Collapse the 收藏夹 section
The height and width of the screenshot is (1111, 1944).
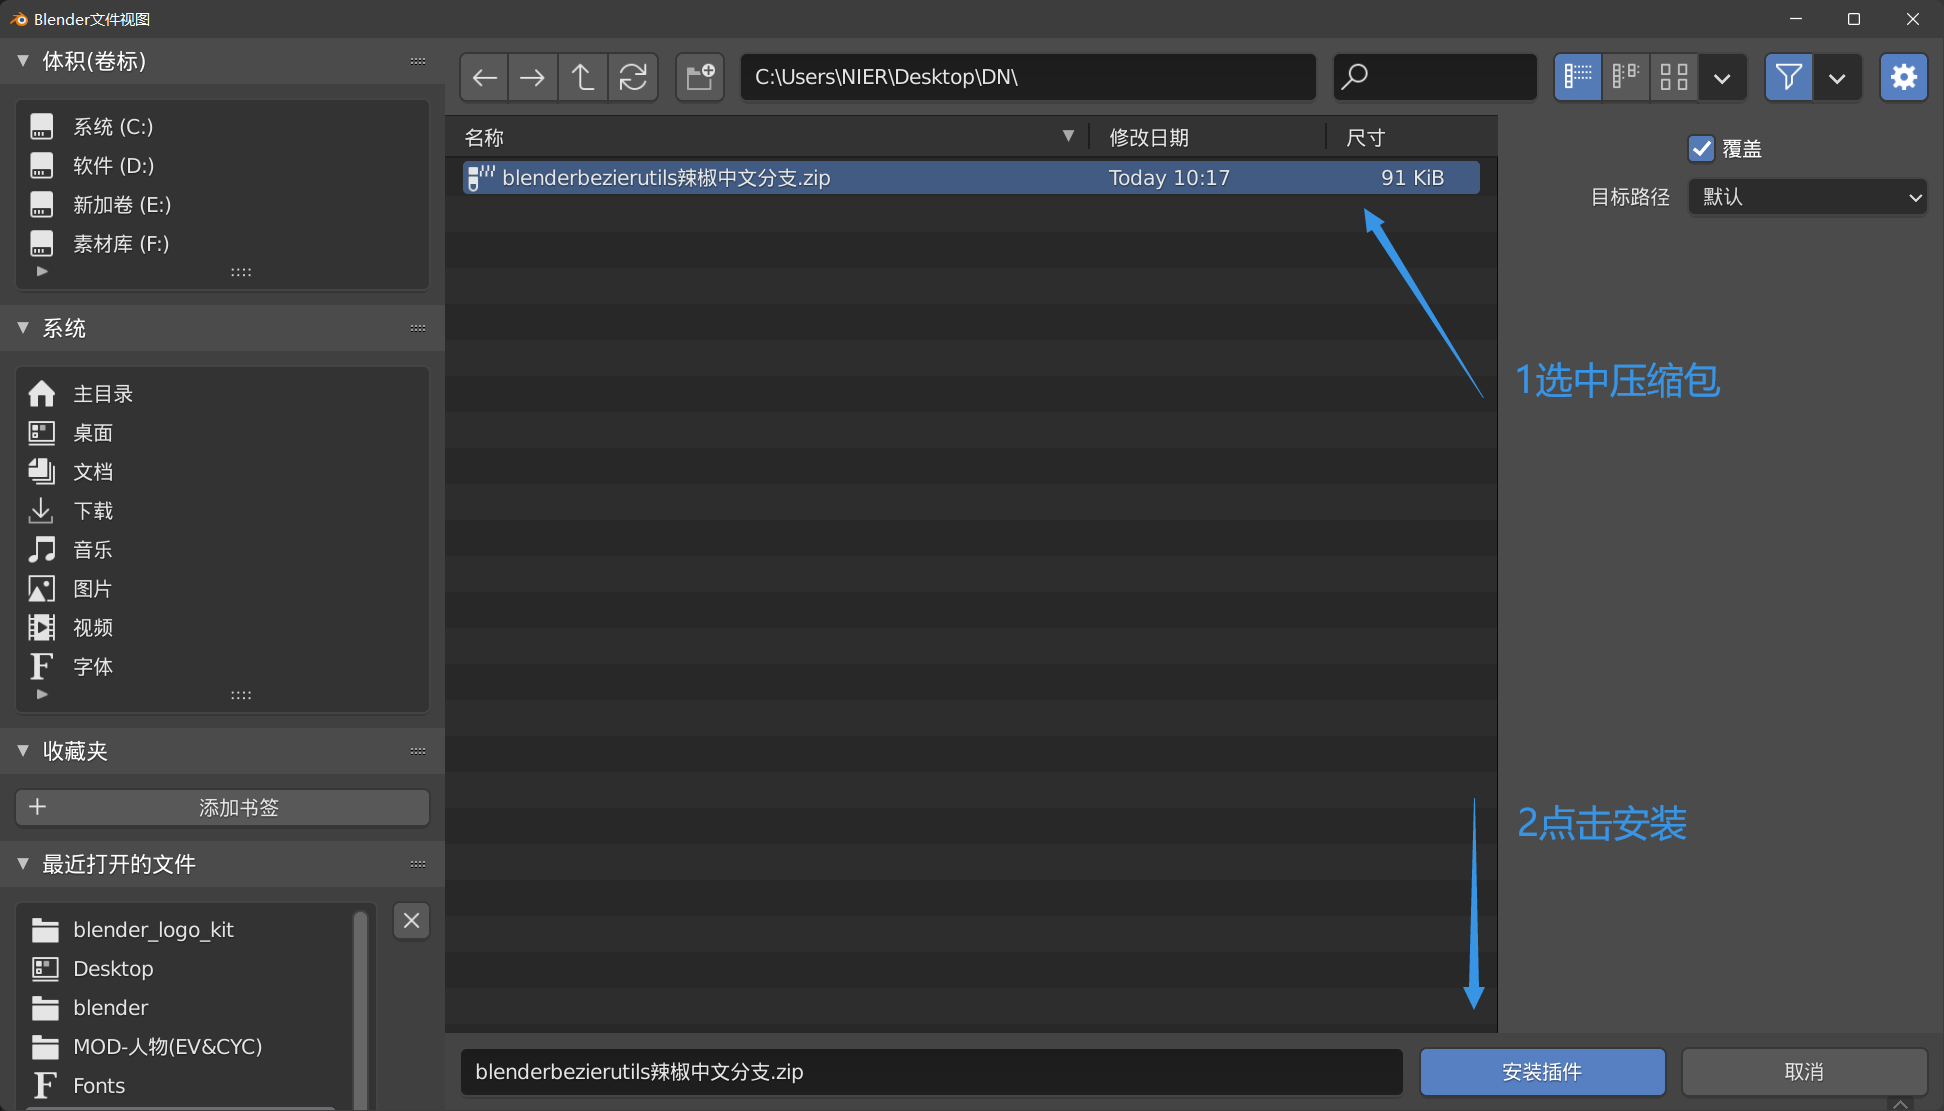pos(23,751)
